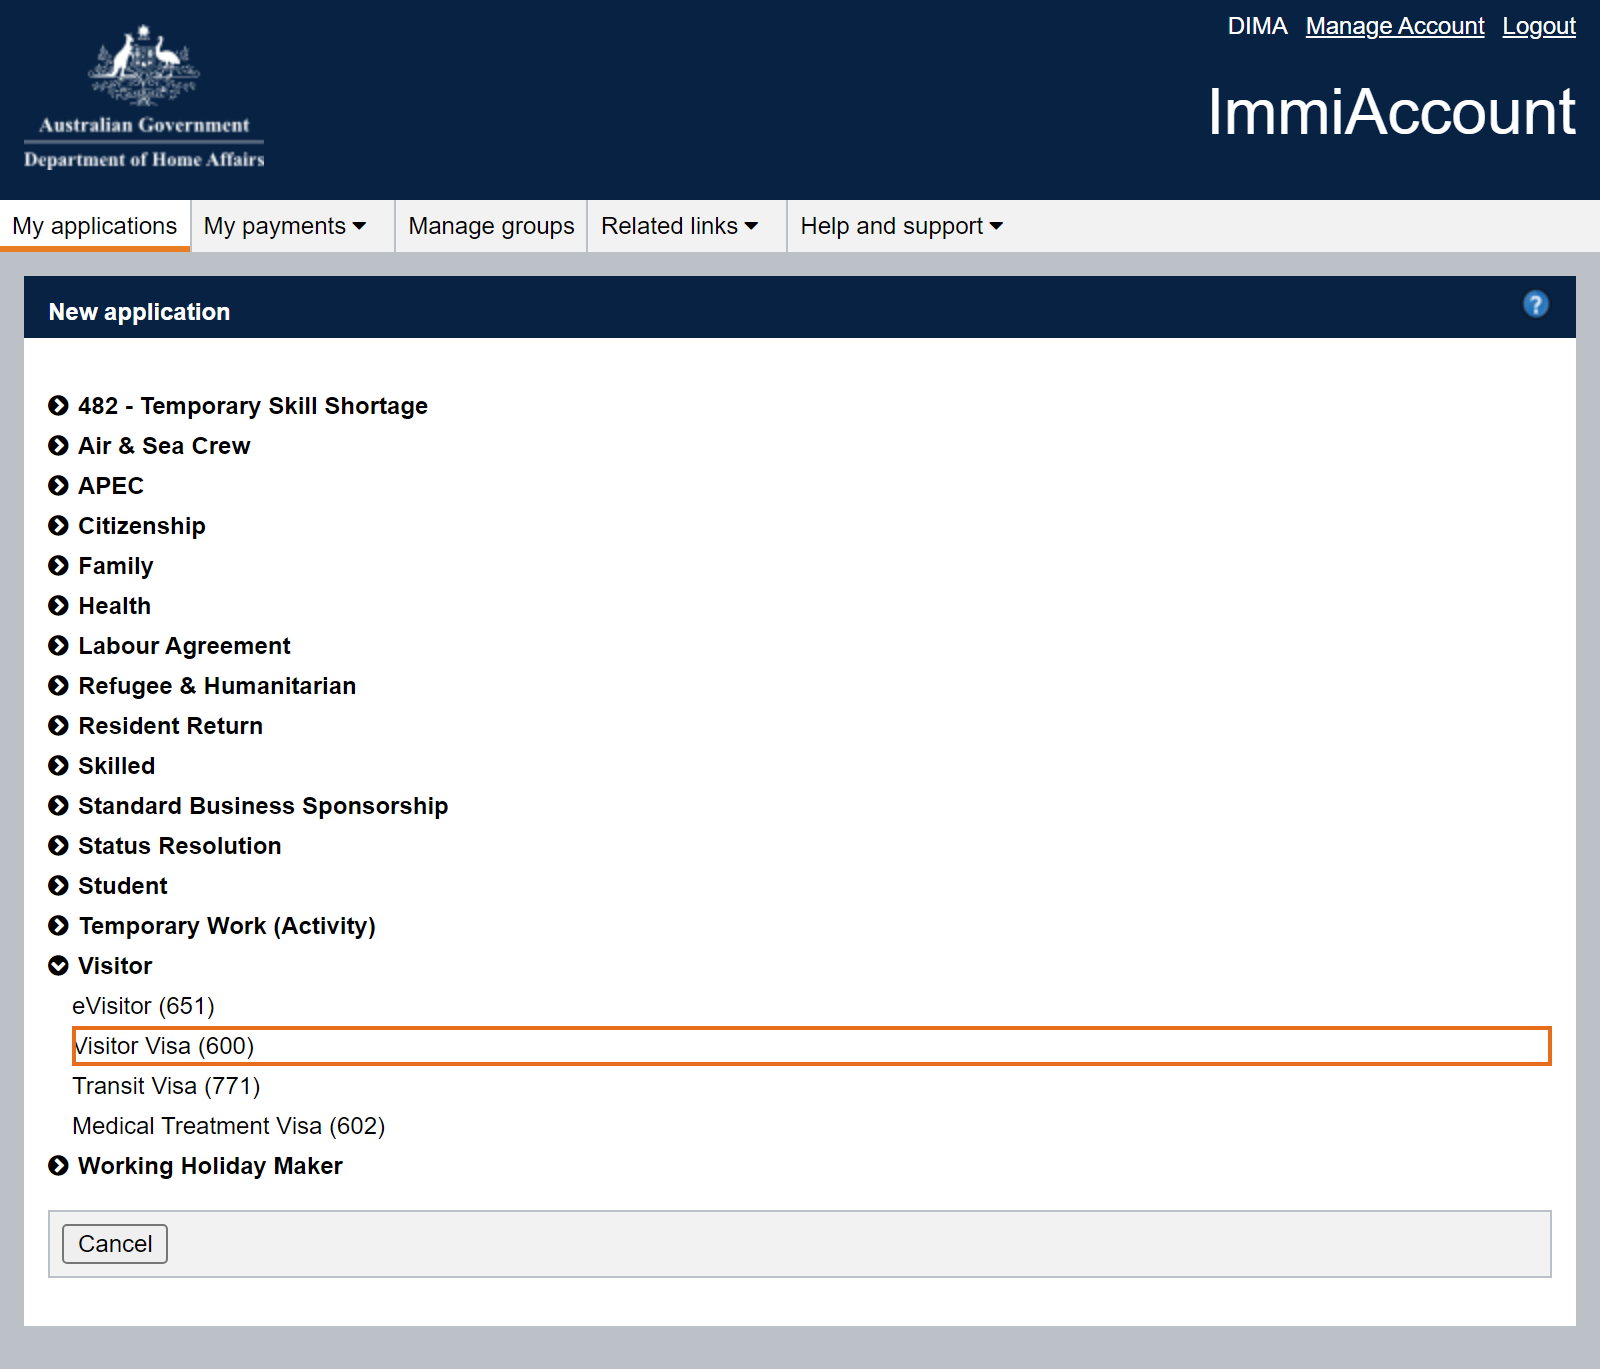1600x1369 pixels.
Task: Click the Temporary Work (Activity) label
Action: click(227, 926)
